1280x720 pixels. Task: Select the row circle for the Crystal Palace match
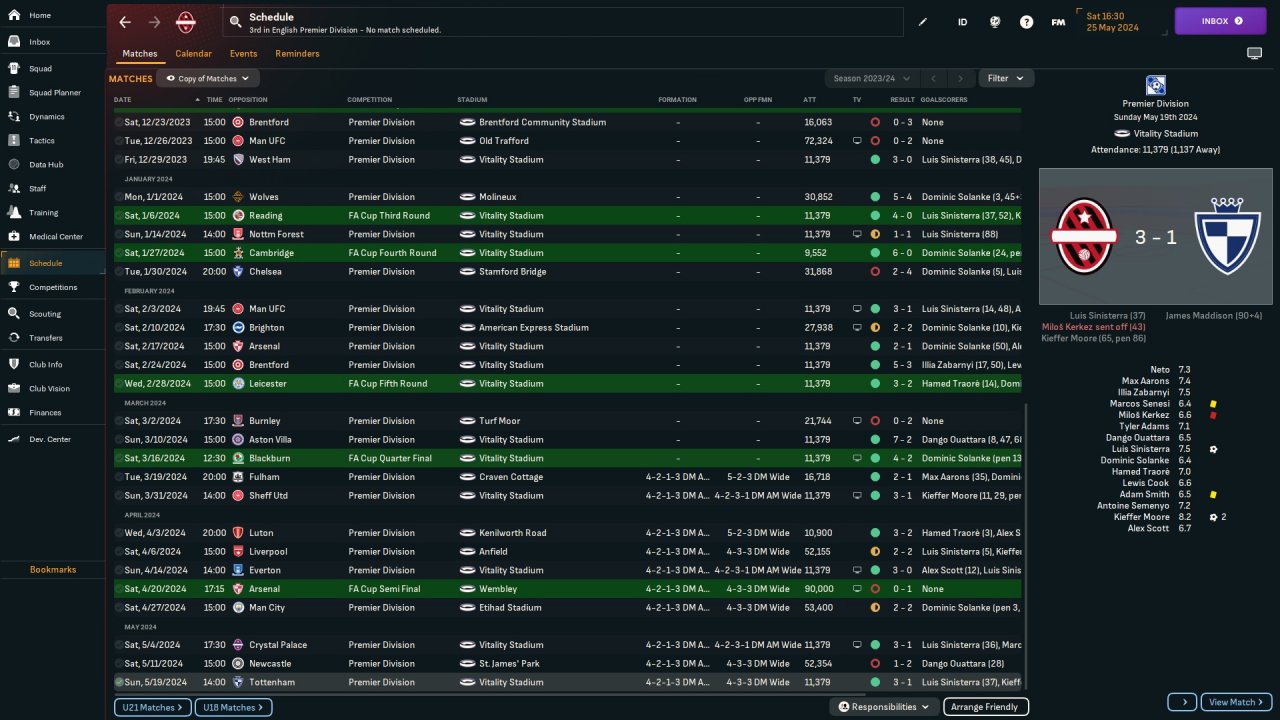(x=119, y=645)
